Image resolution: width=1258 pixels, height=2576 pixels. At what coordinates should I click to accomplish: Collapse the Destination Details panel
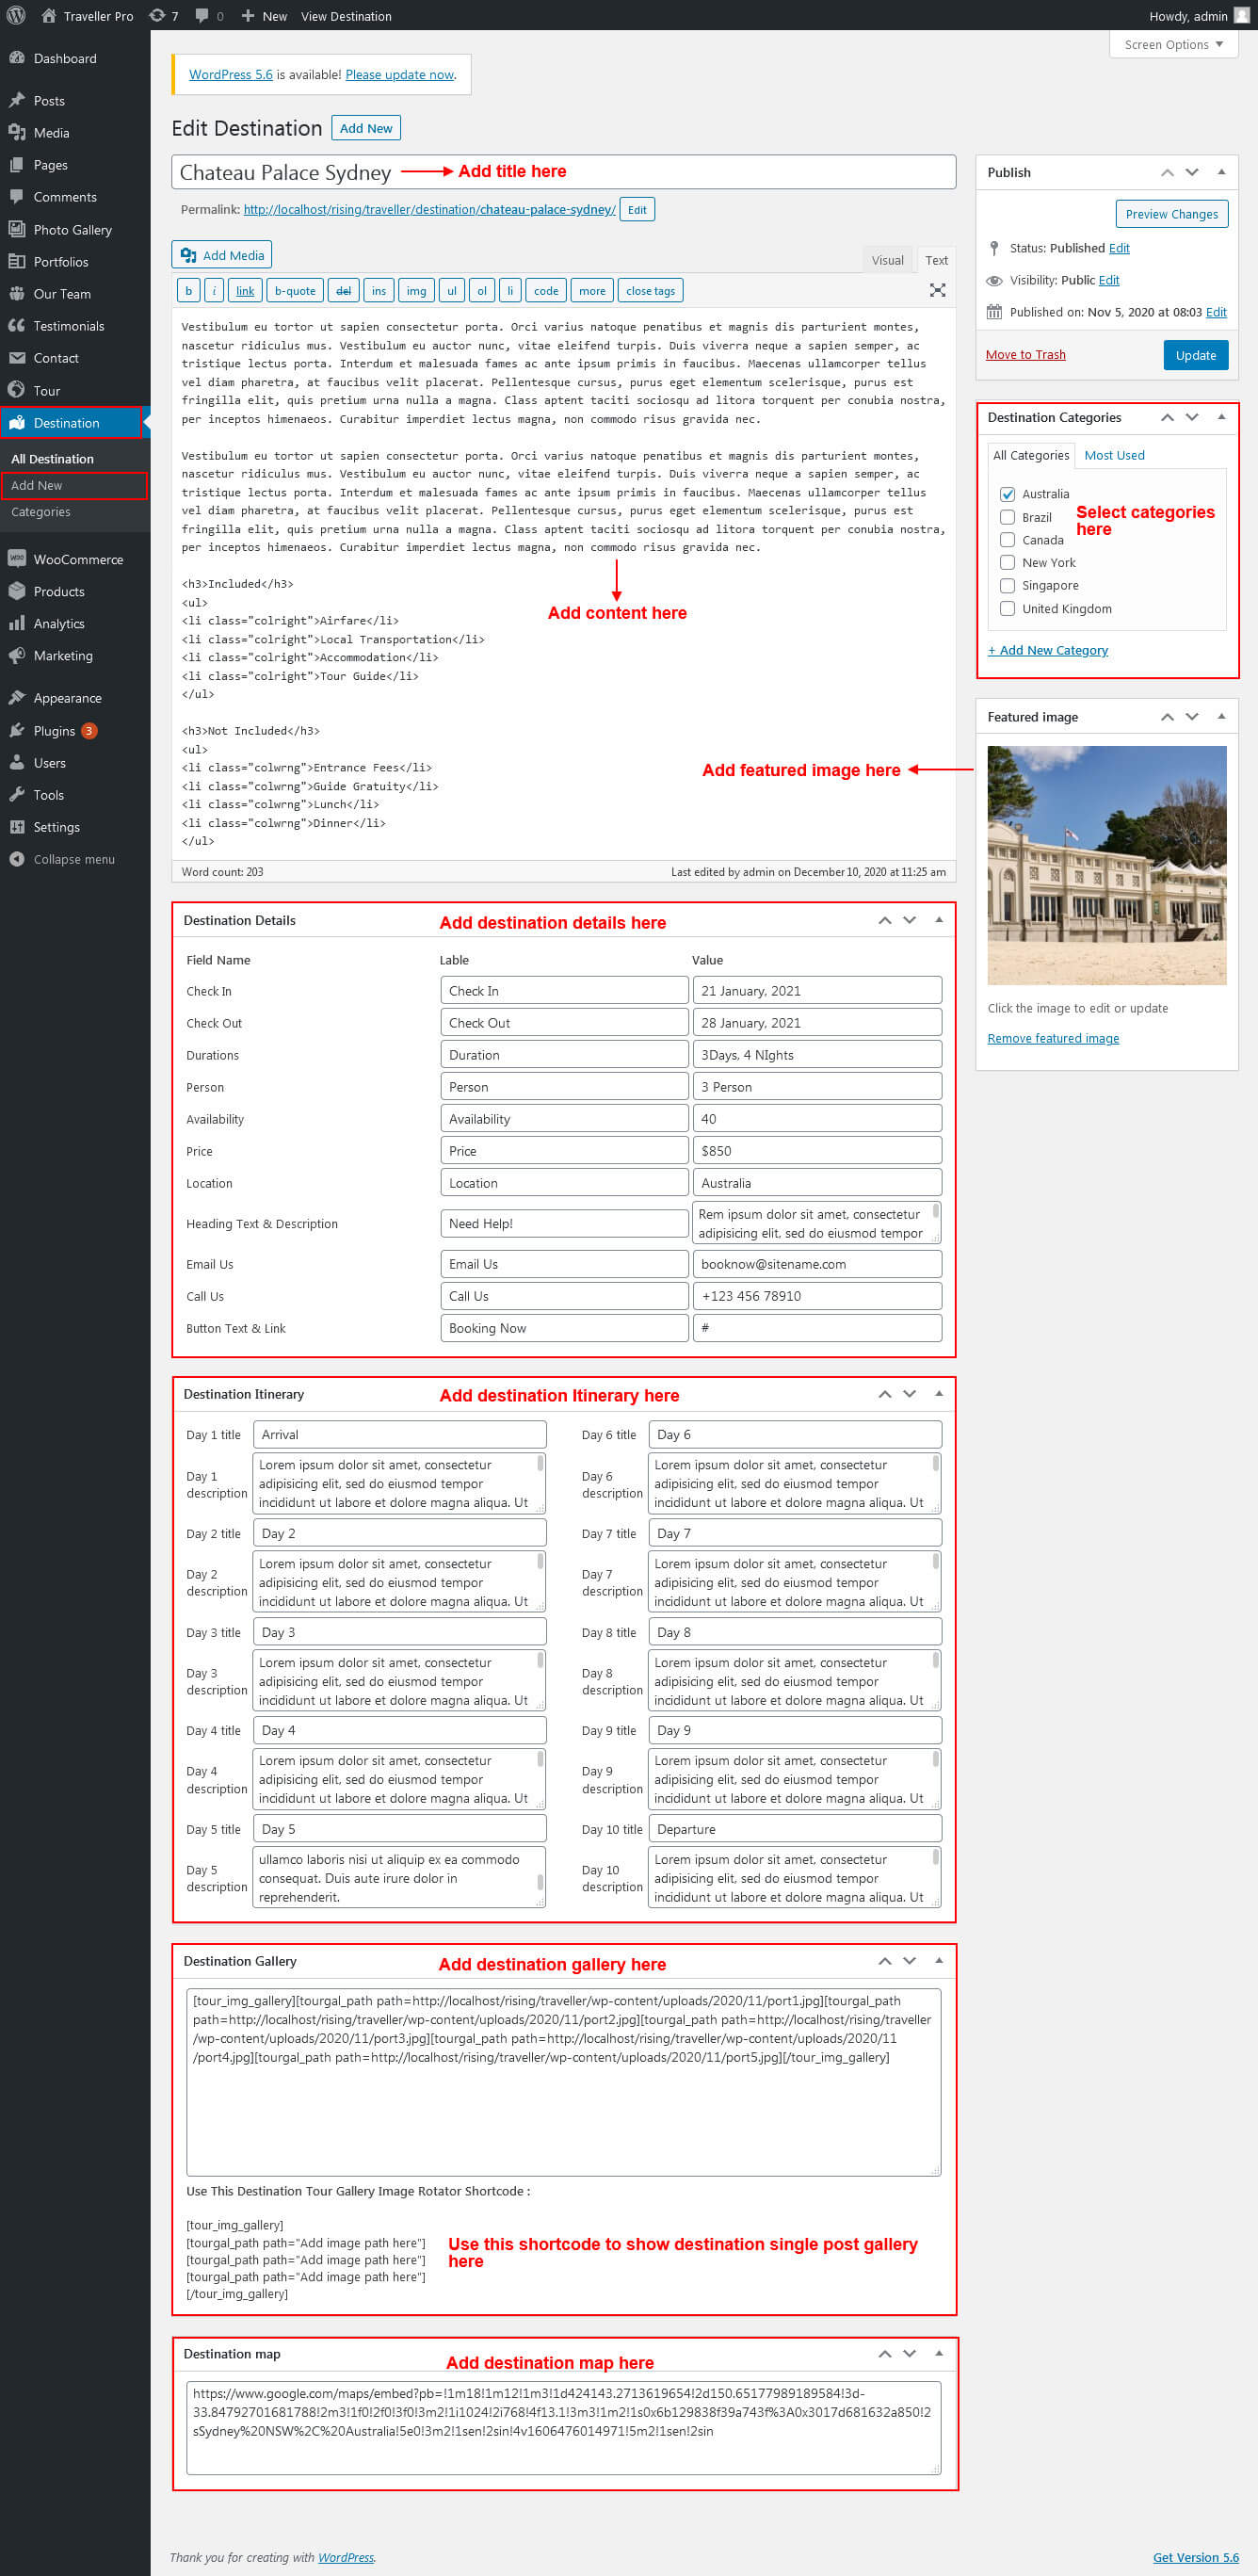(x=938, y=920)
